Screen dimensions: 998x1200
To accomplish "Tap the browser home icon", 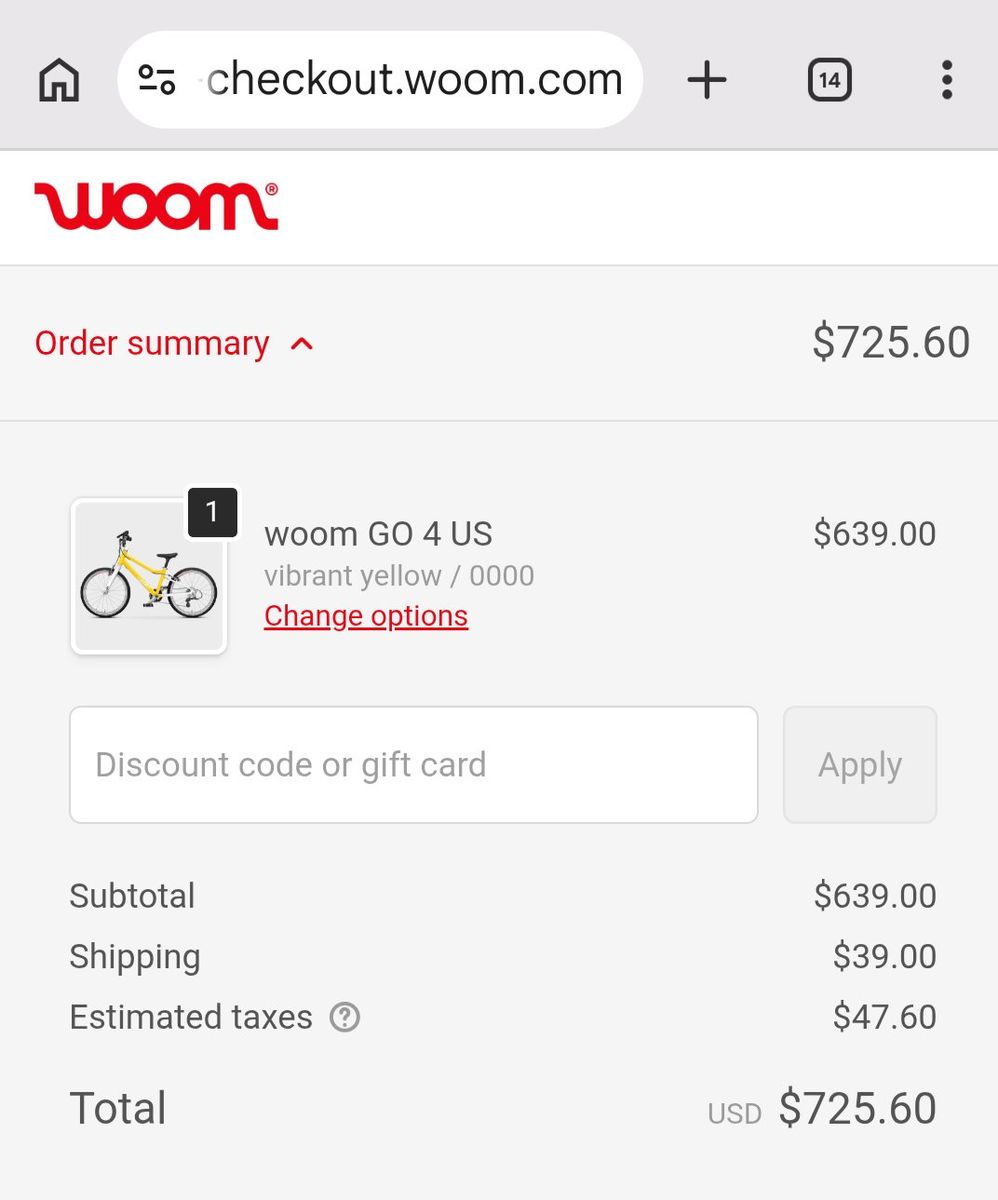I will (59, 80).
